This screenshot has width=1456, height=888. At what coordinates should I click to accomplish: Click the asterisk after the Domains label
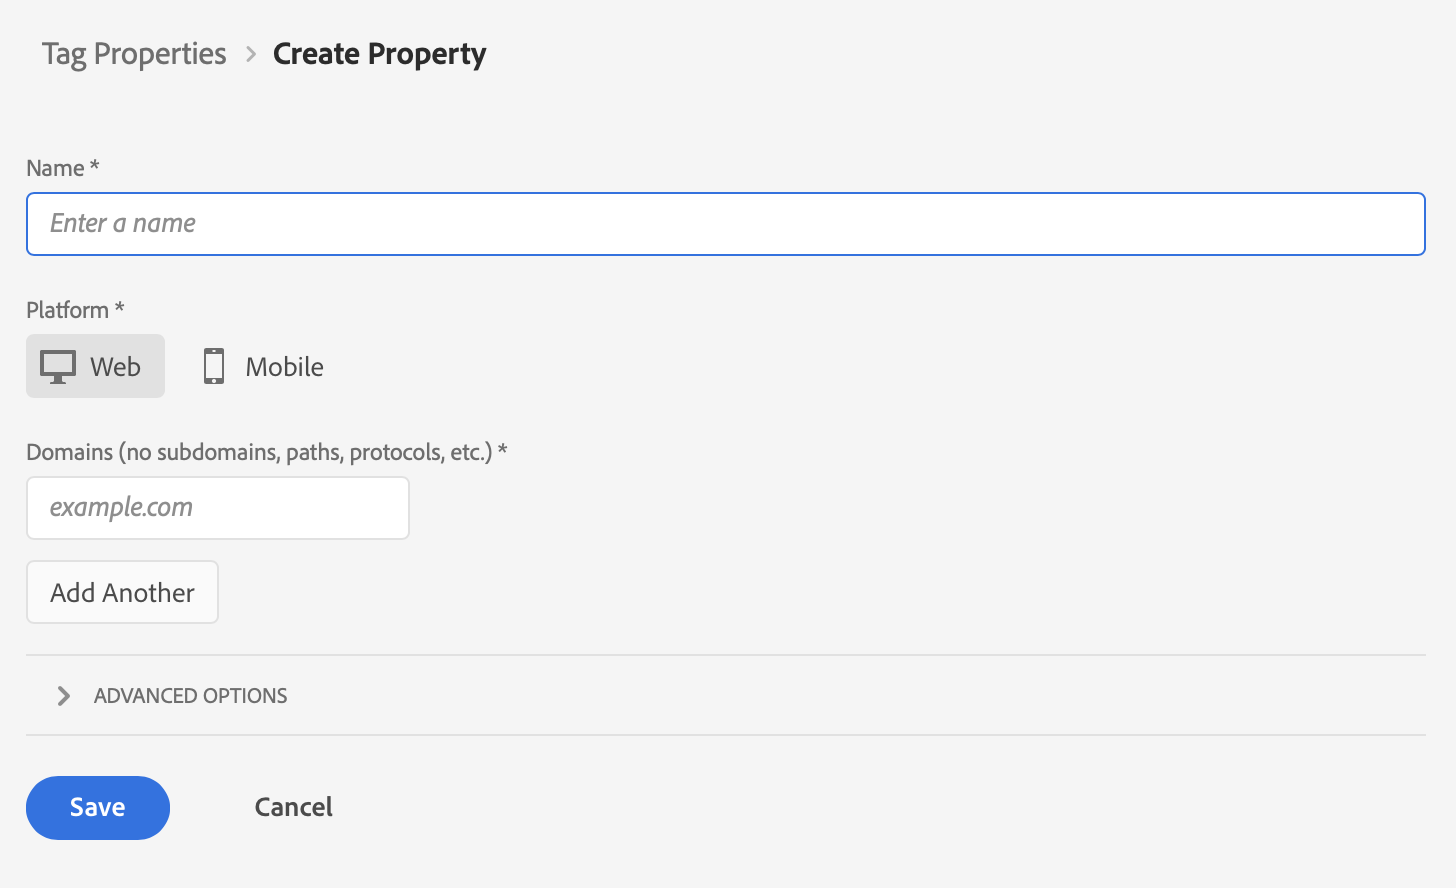point(503,450)
